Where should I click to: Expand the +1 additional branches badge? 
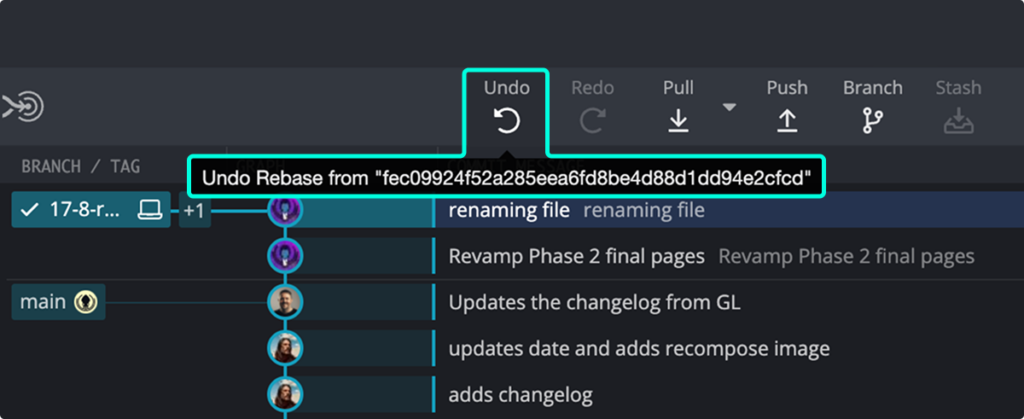pos(194,210)
